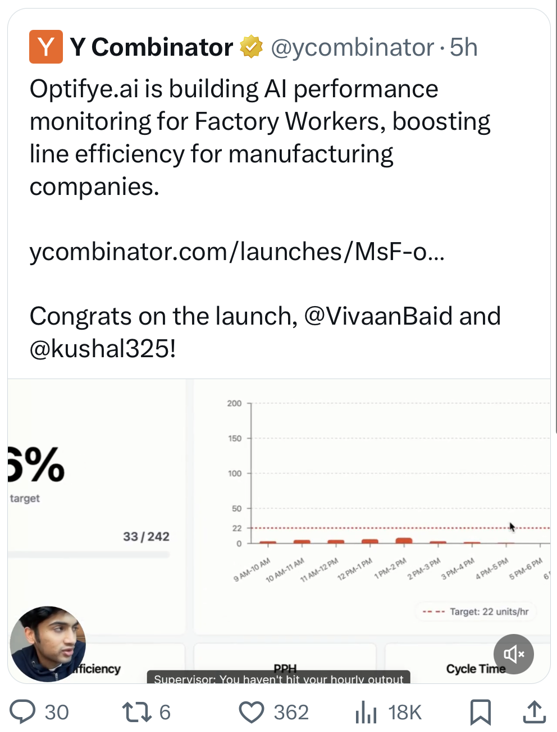Click the Cycle Time card in the video

(x=467, y=664)
